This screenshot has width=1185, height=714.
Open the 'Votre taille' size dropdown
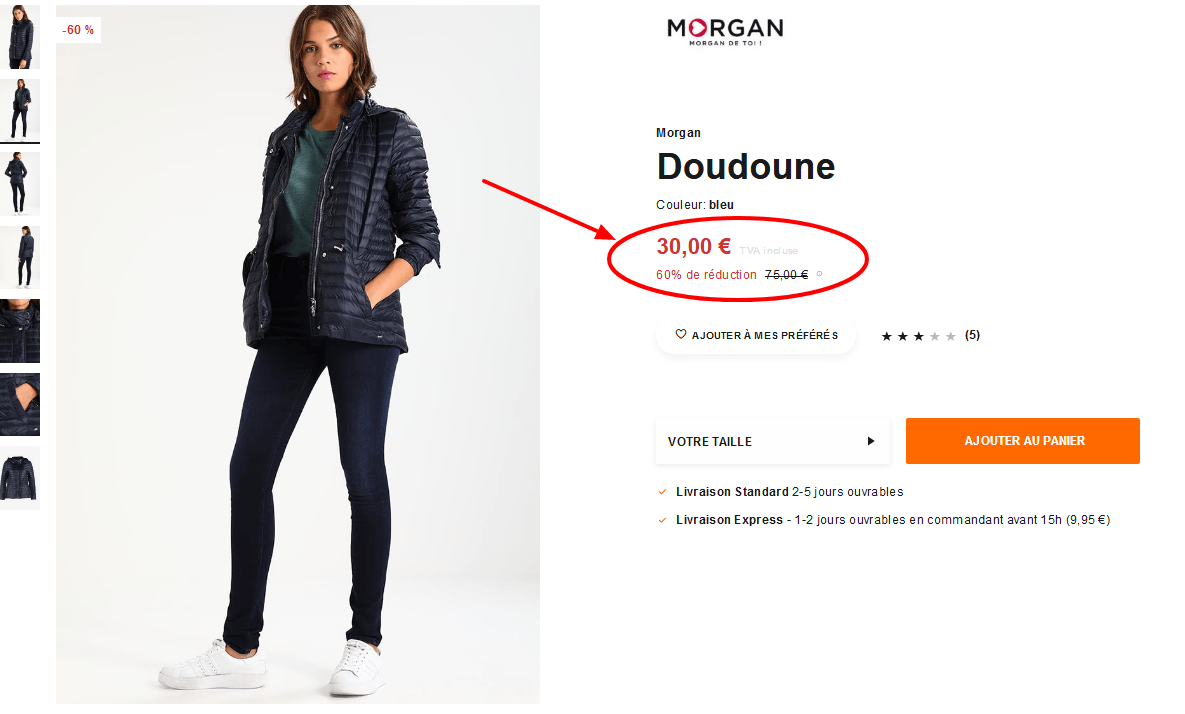tap(770, 441)
